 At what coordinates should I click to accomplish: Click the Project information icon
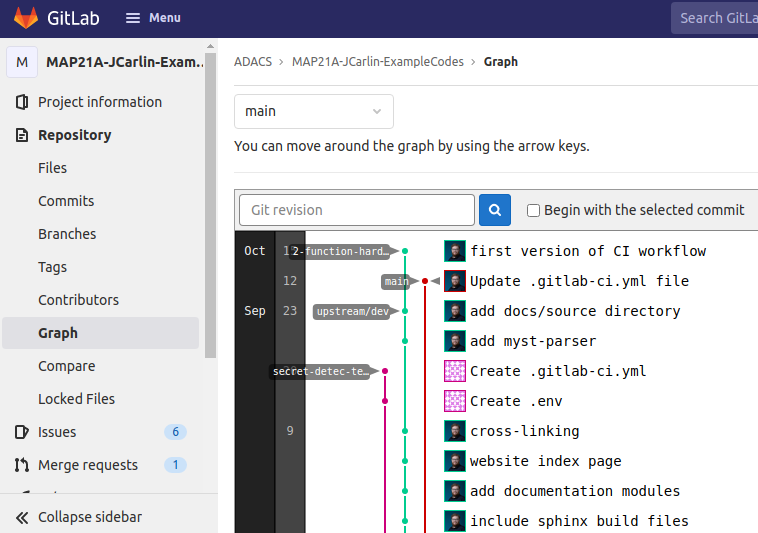click(x=22, y=102)
